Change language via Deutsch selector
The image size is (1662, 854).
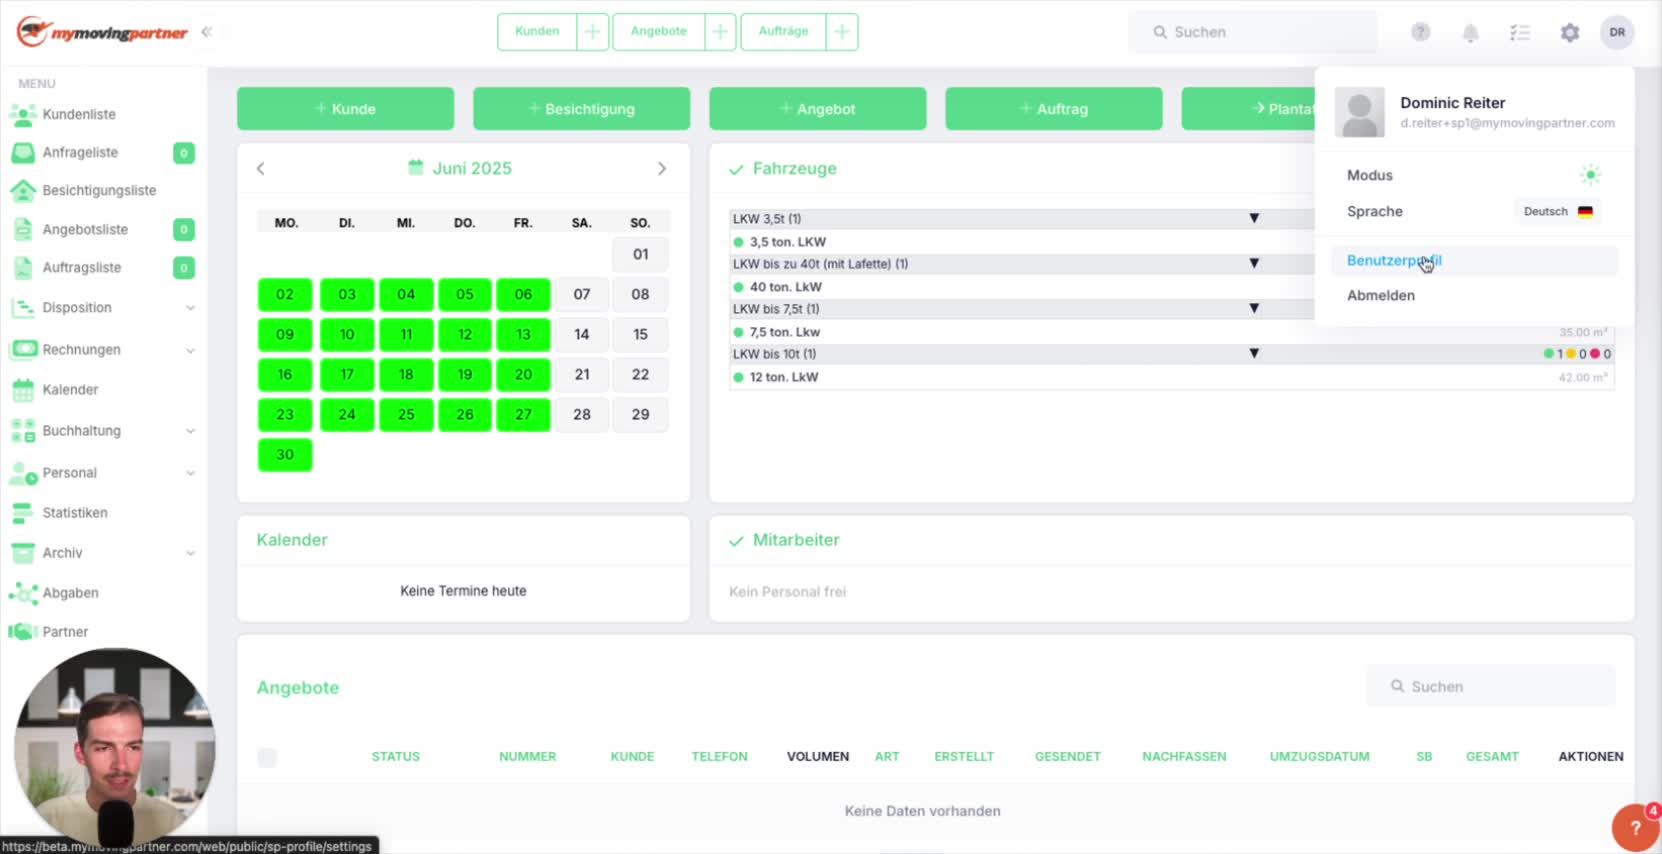[1558, 212]
